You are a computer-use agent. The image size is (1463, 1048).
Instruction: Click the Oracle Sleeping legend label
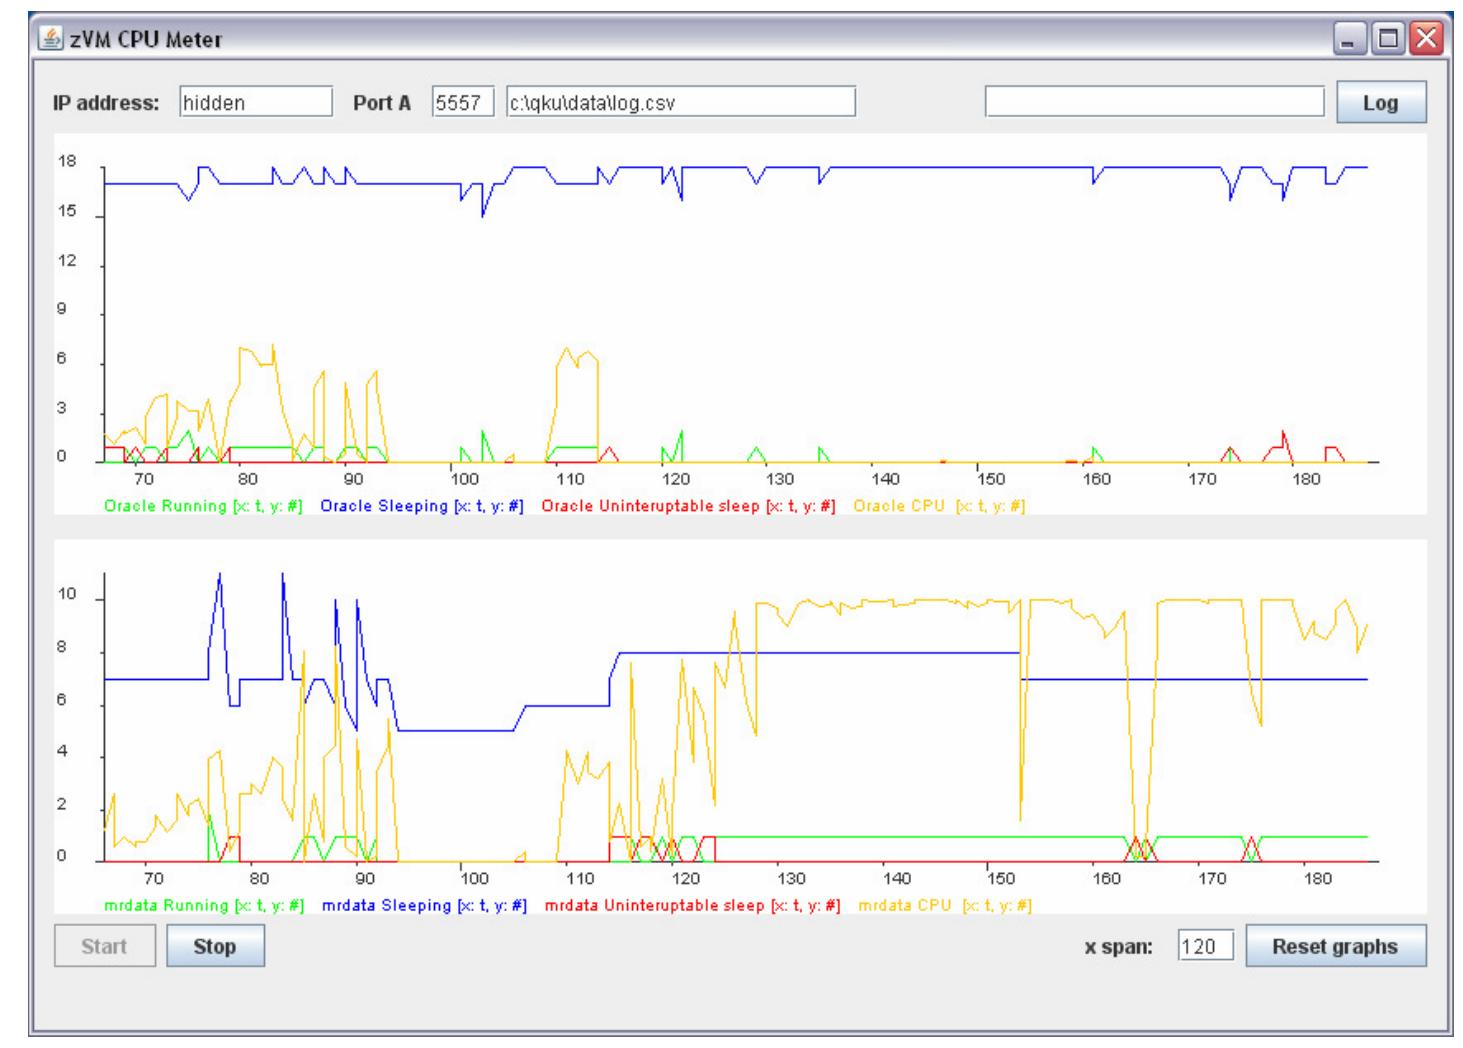[422, 506]
